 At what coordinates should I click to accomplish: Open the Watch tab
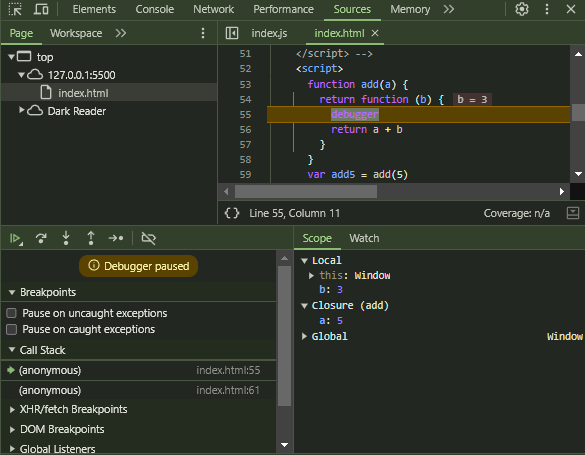tap(364, 238)
